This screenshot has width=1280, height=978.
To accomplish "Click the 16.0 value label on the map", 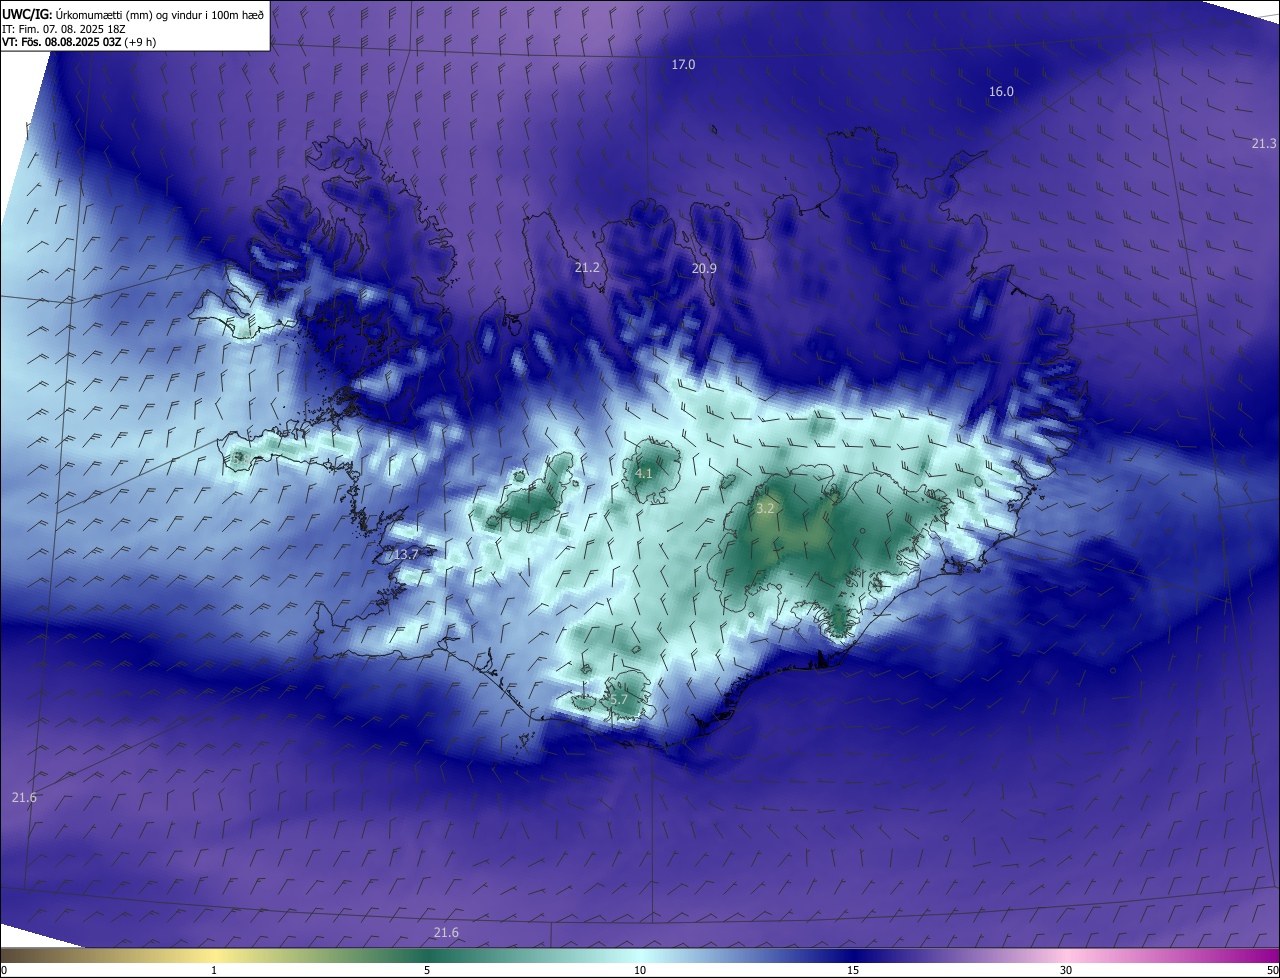I will tap(1001, 91).
